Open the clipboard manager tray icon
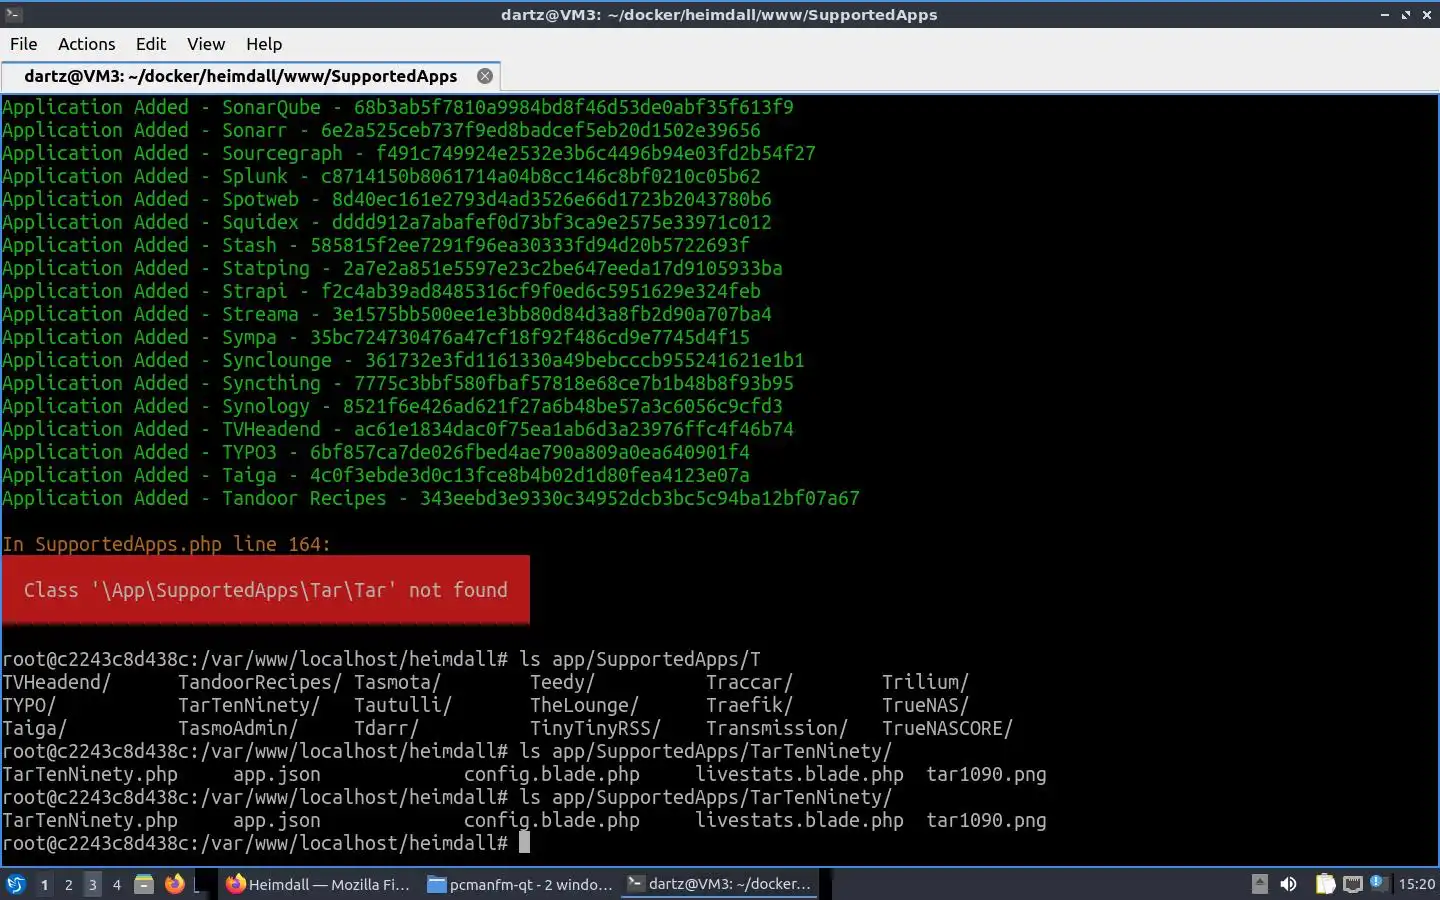This screenshot has height=900, width=1440. click(x=1325, y=884)
